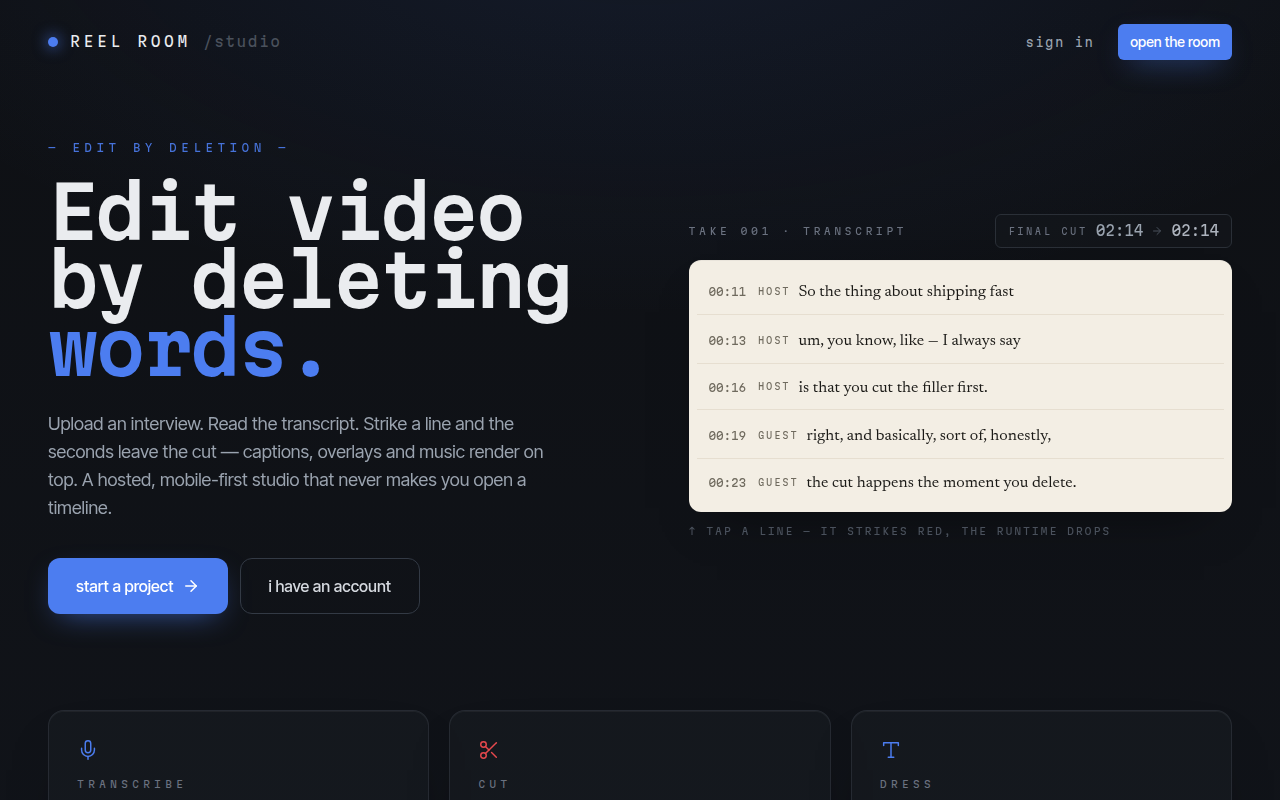Click the i have an account button
Viewport: 1280px width, 800px height.
point(330,586)
